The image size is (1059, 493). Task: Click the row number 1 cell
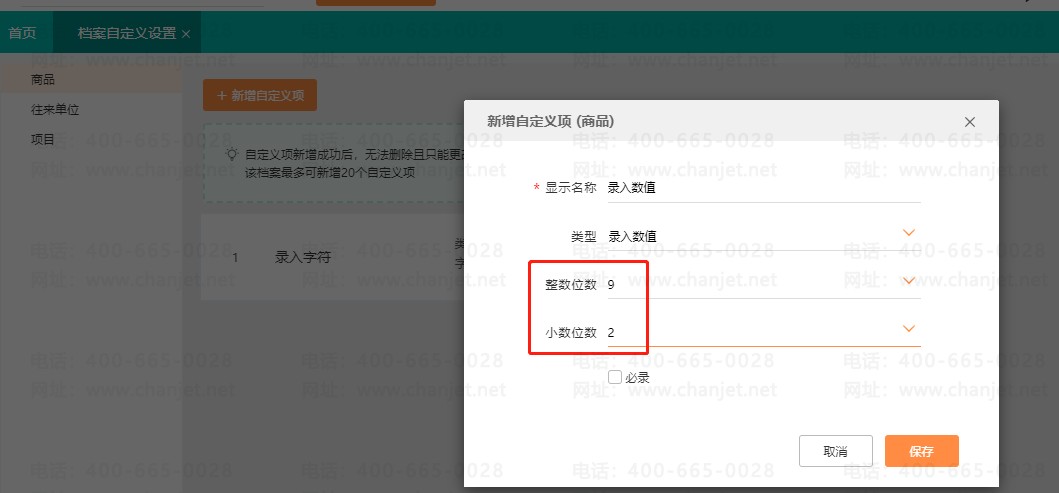coord(235,258)
